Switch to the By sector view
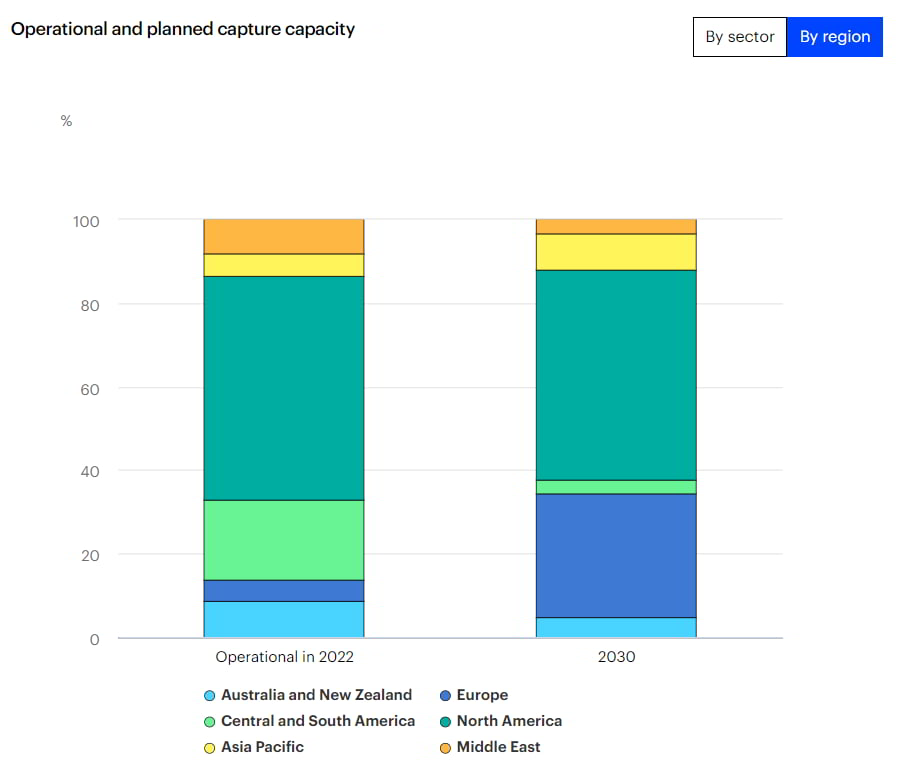 click(740, 37)
